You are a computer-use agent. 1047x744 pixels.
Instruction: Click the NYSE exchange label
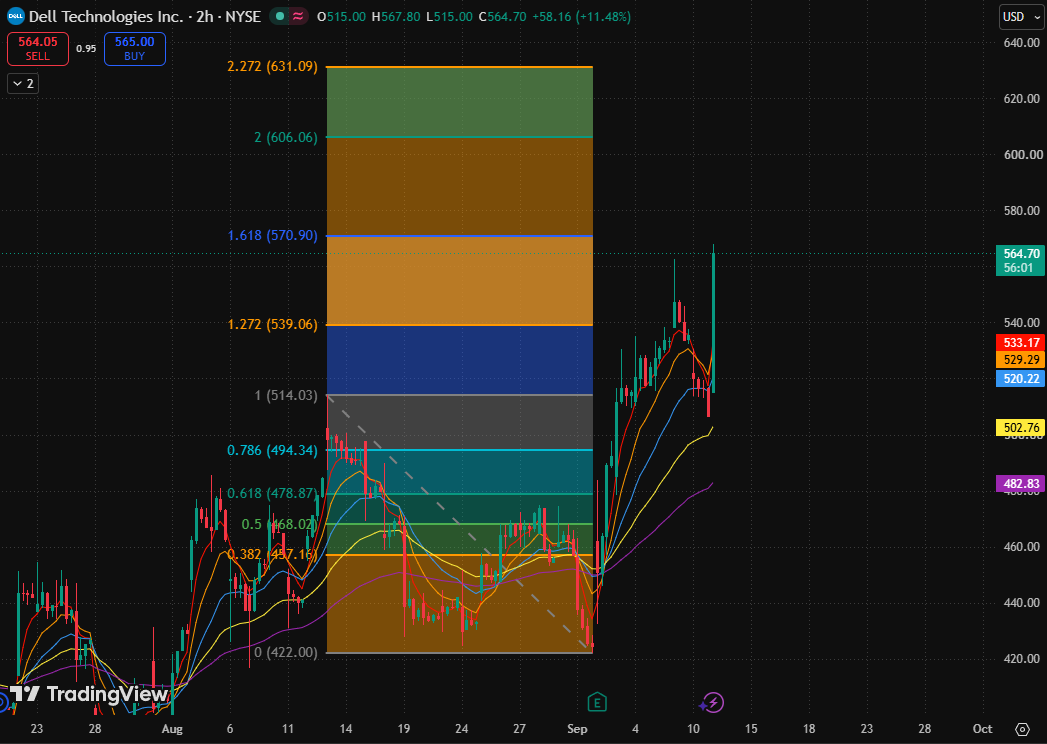pyautogui.click(x=243, y=17)
